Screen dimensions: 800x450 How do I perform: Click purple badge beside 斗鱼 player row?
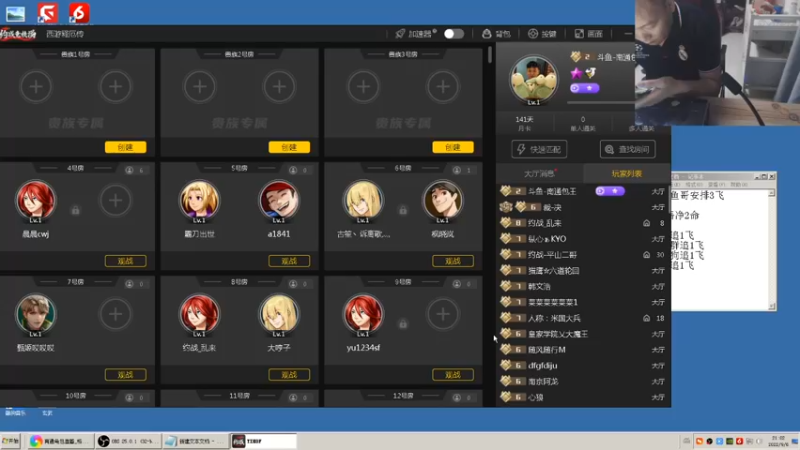[610, 191]
